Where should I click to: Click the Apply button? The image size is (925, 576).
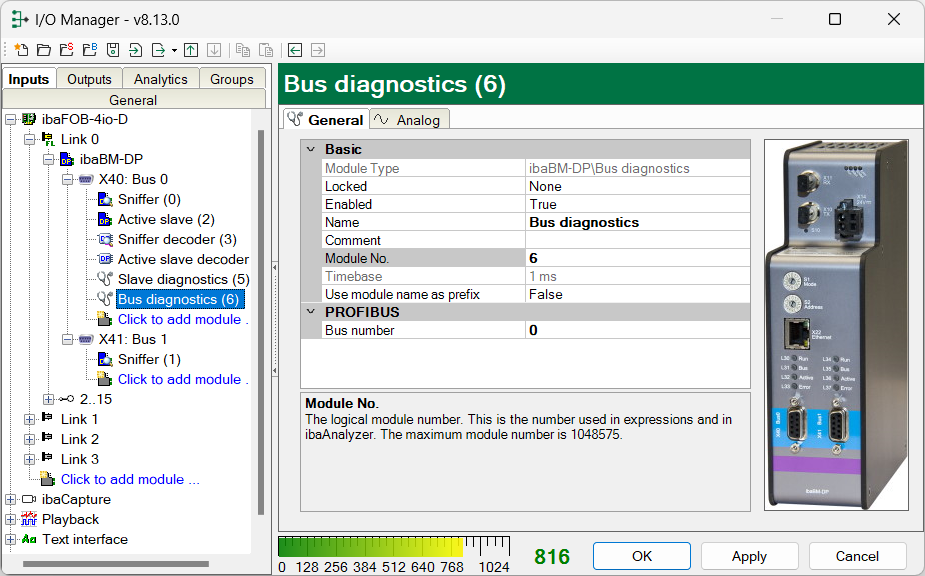coord(749,556)
